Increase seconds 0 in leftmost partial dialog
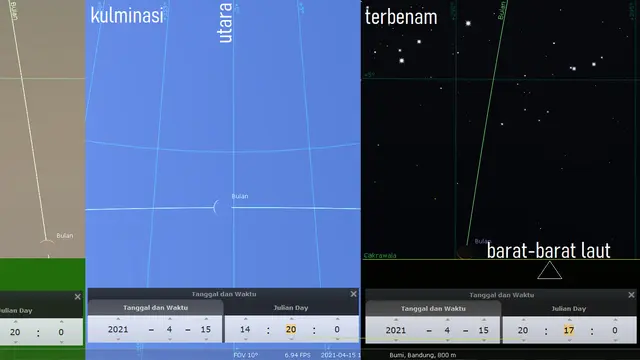This screenshot has height=360, width=640. pyautogui.click(x=61, y=322)
